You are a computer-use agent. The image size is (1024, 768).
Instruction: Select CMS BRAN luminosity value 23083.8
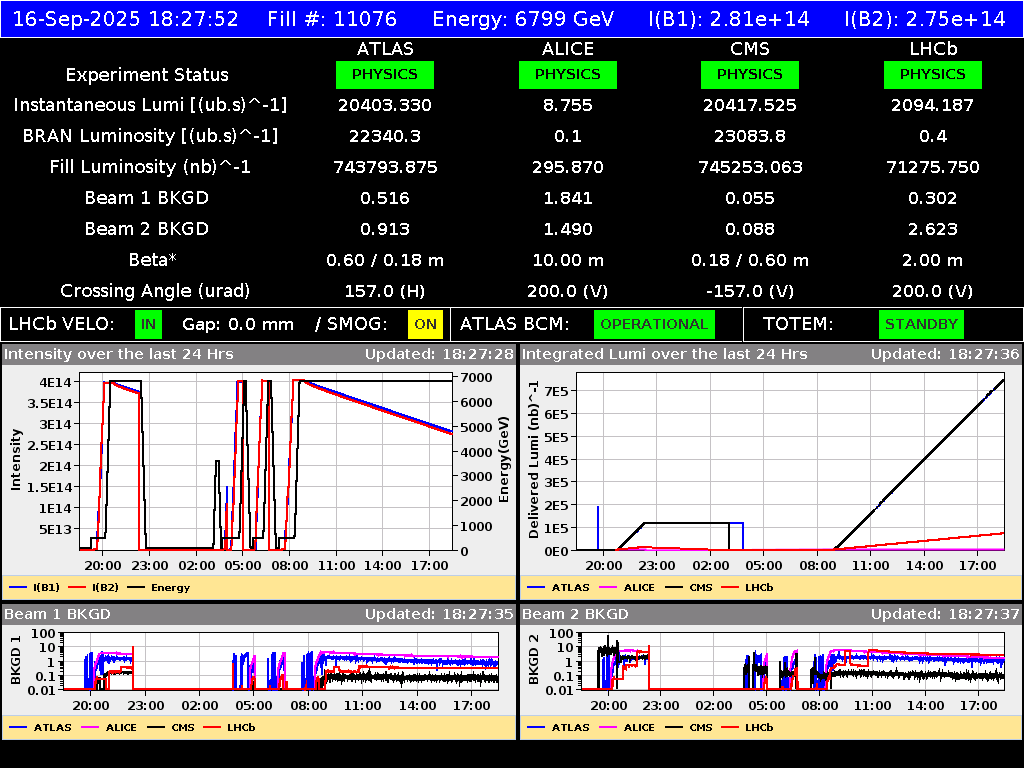tap(750, 136)
